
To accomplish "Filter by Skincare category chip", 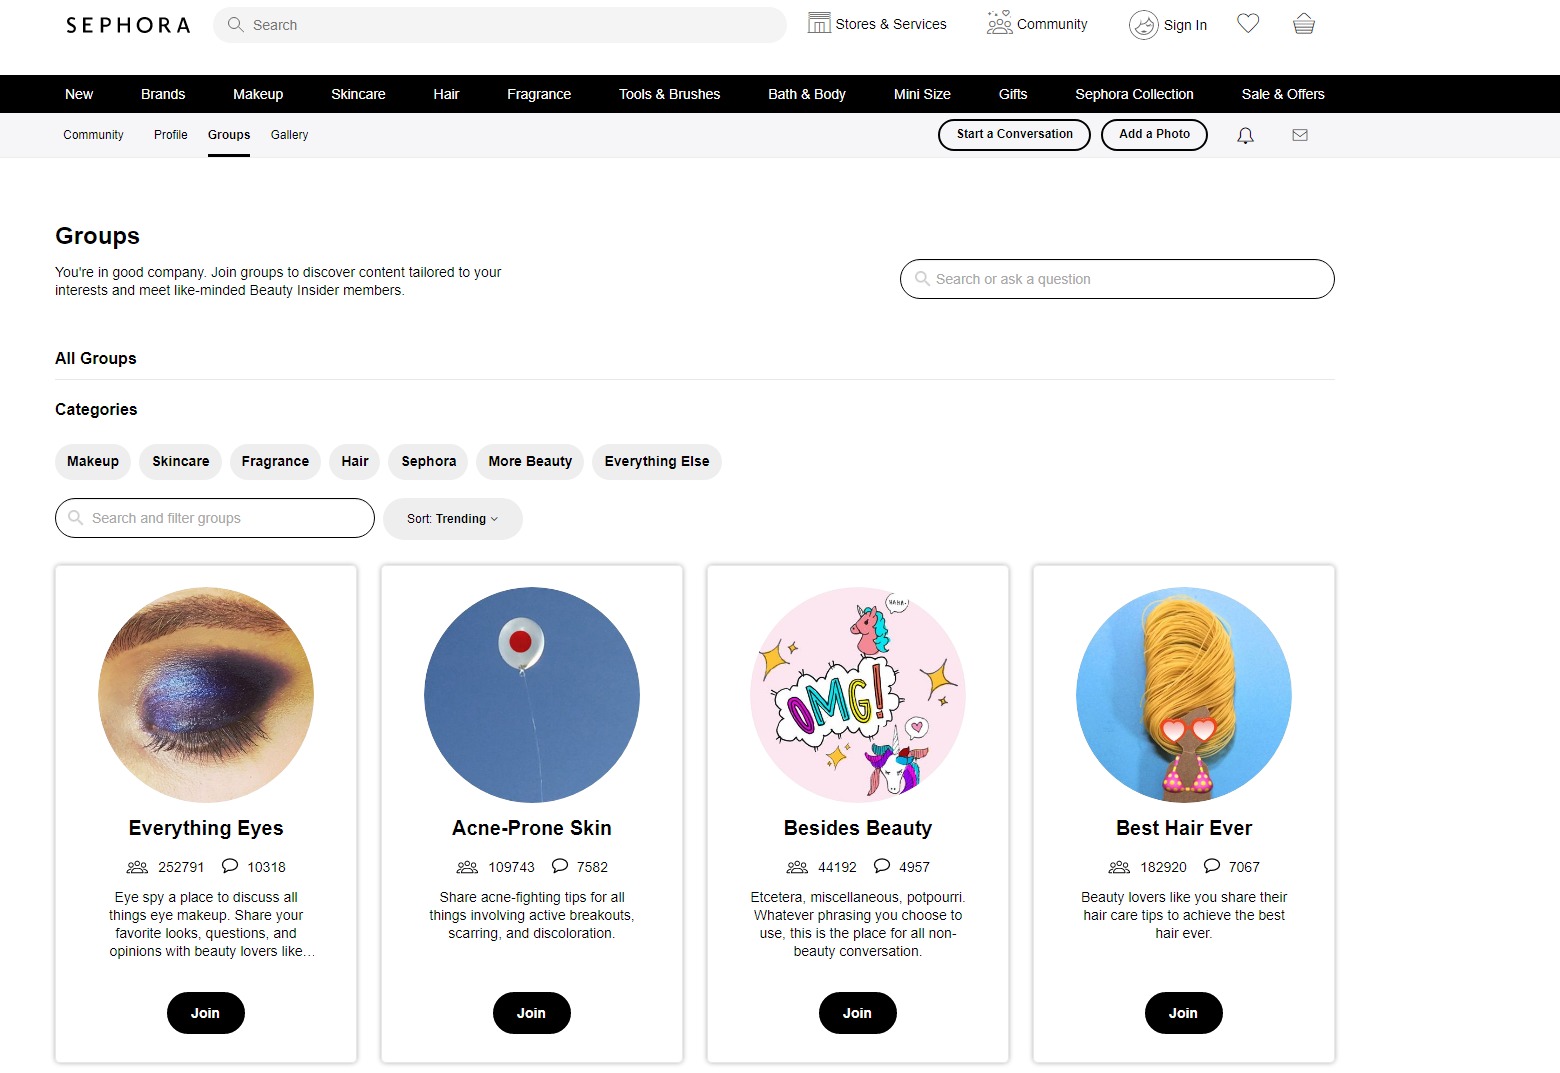I will pos(181,462).
